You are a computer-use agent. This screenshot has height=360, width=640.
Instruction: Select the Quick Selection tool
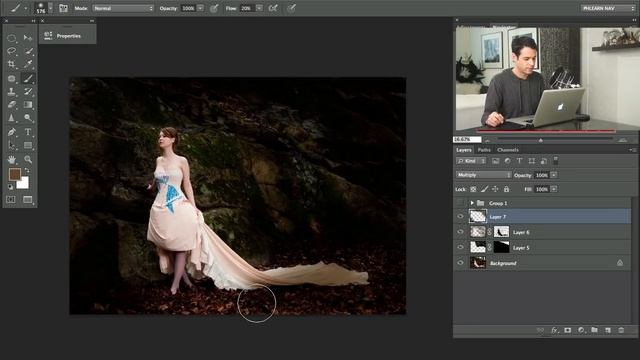pos(28,51)
